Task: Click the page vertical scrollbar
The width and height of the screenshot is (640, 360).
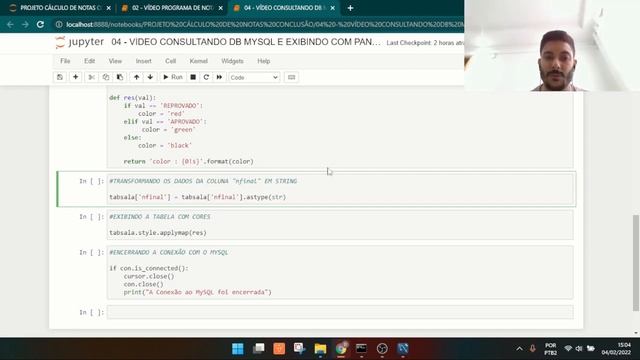Action: pos(636,262)
